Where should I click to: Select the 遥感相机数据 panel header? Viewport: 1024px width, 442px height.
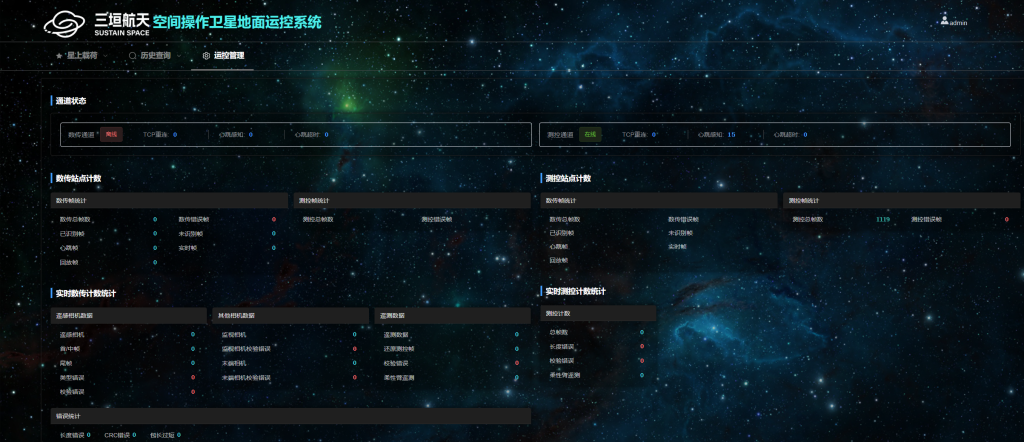129,314
